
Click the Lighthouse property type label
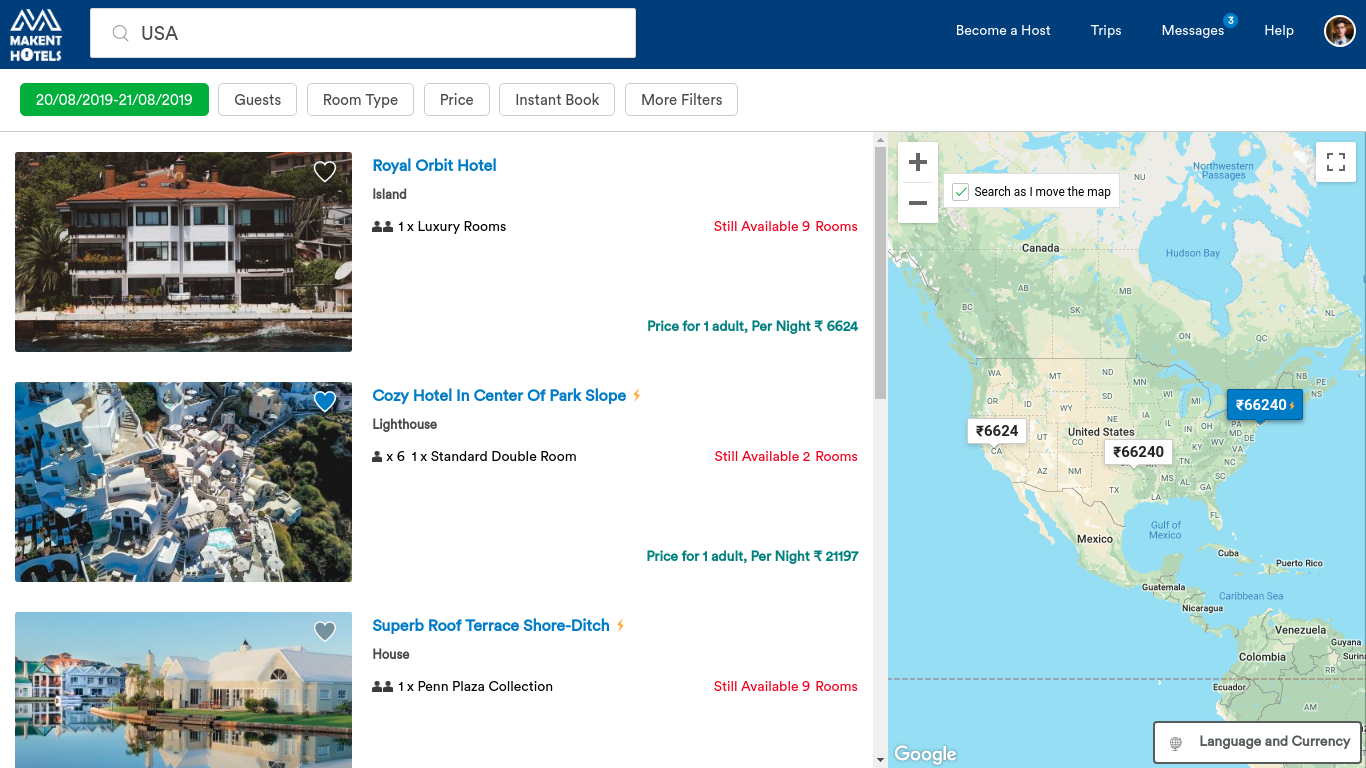pos(405,425)
